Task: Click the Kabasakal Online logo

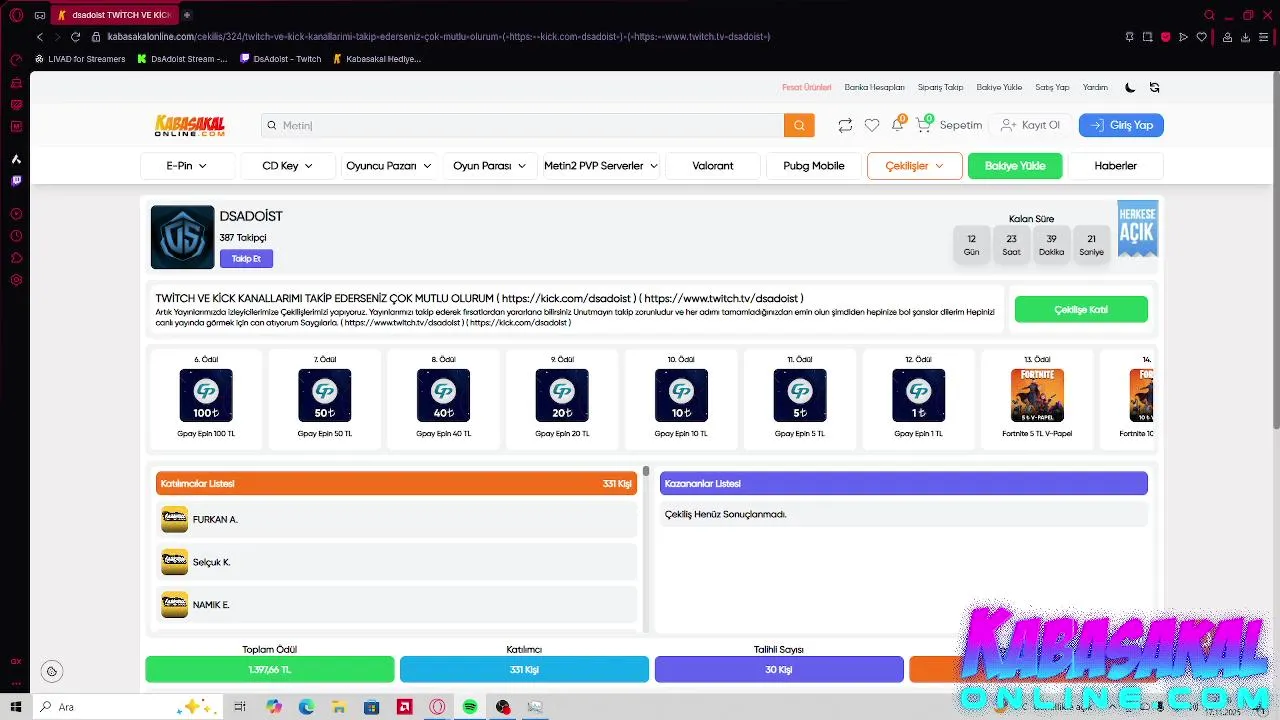Action: [x=190, y=125]
